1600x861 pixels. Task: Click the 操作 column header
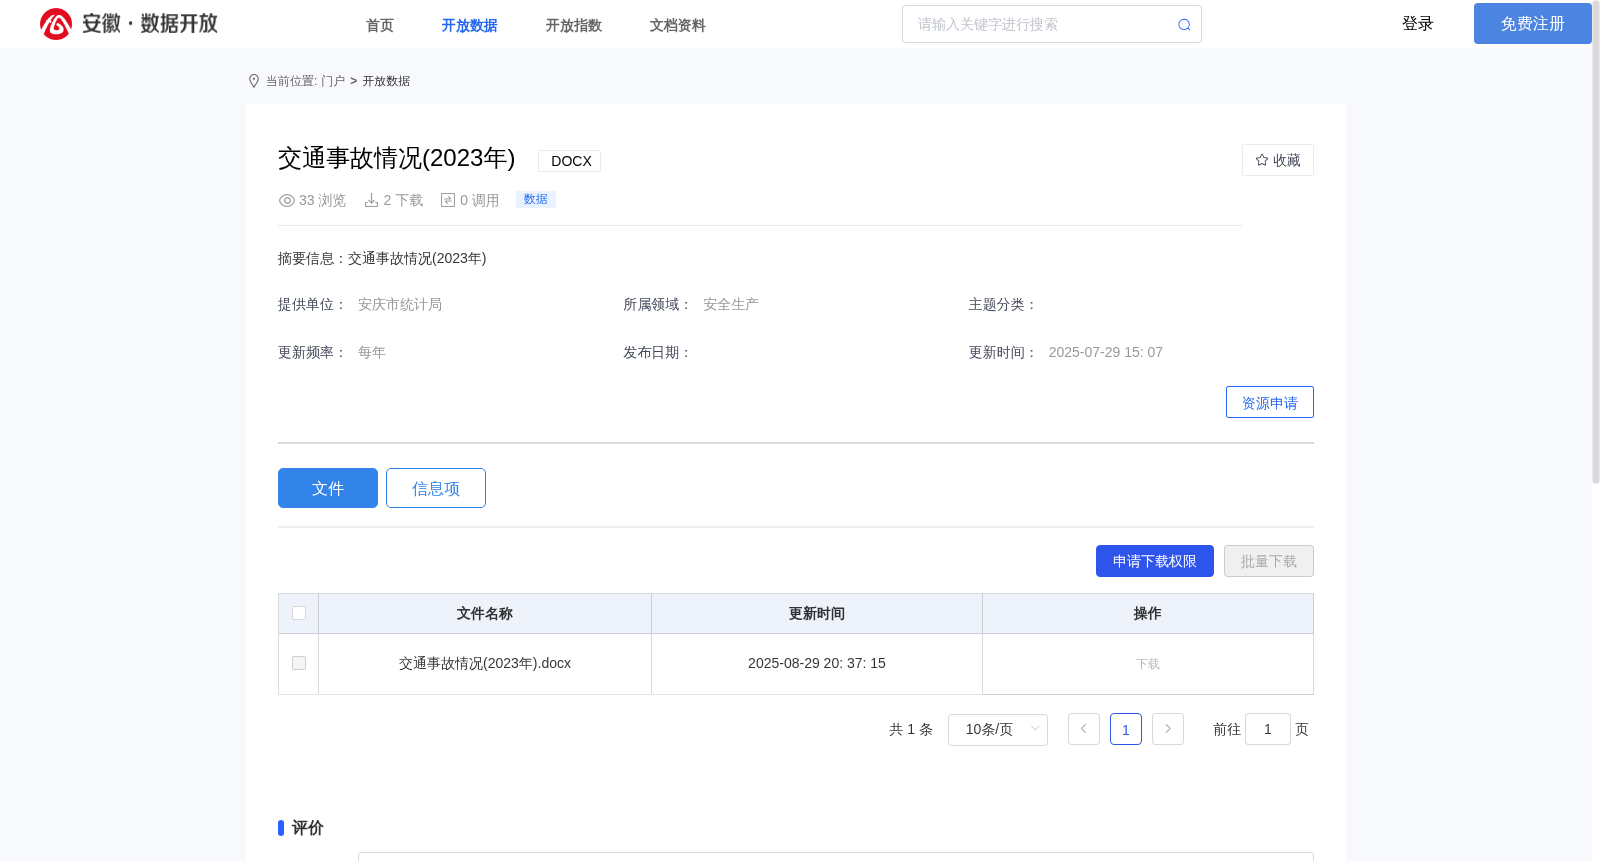click(x=1148, y=613)
